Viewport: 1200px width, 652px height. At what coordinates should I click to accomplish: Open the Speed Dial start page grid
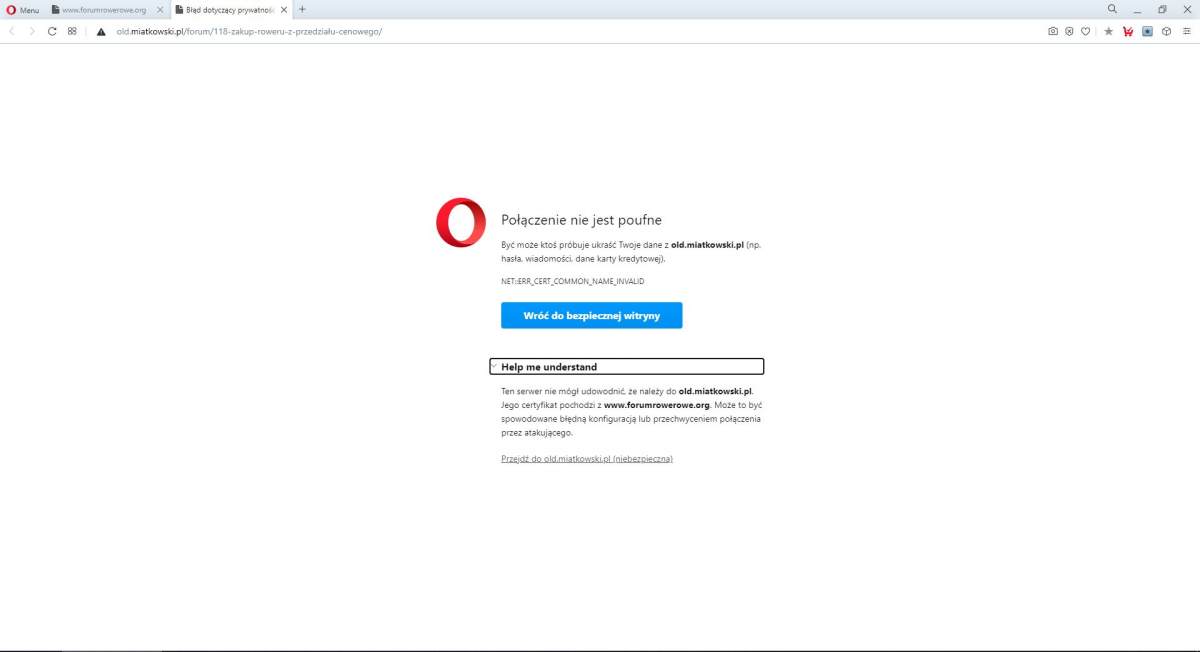coord(72,31)
